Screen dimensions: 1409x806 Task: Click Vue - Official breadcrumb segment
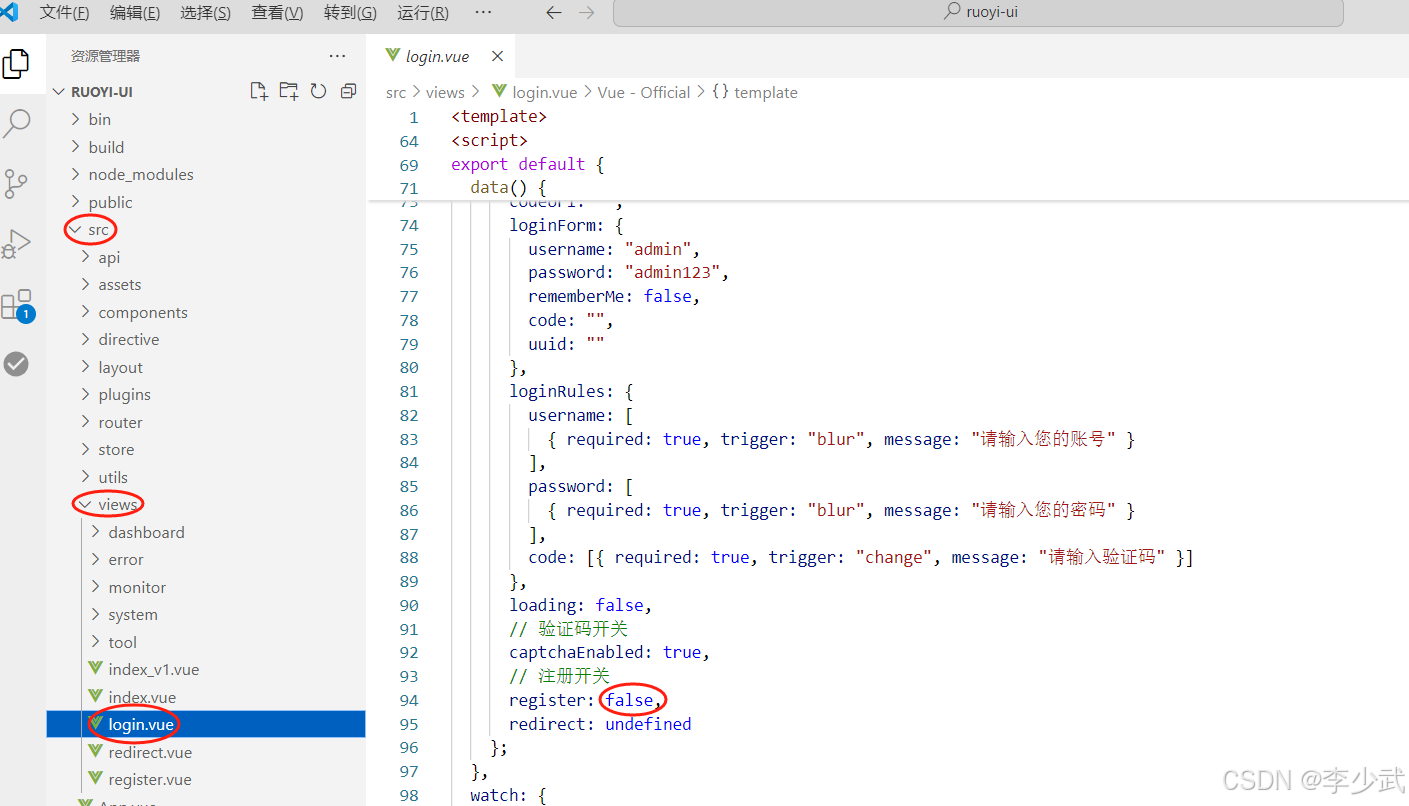pos(644,92)
